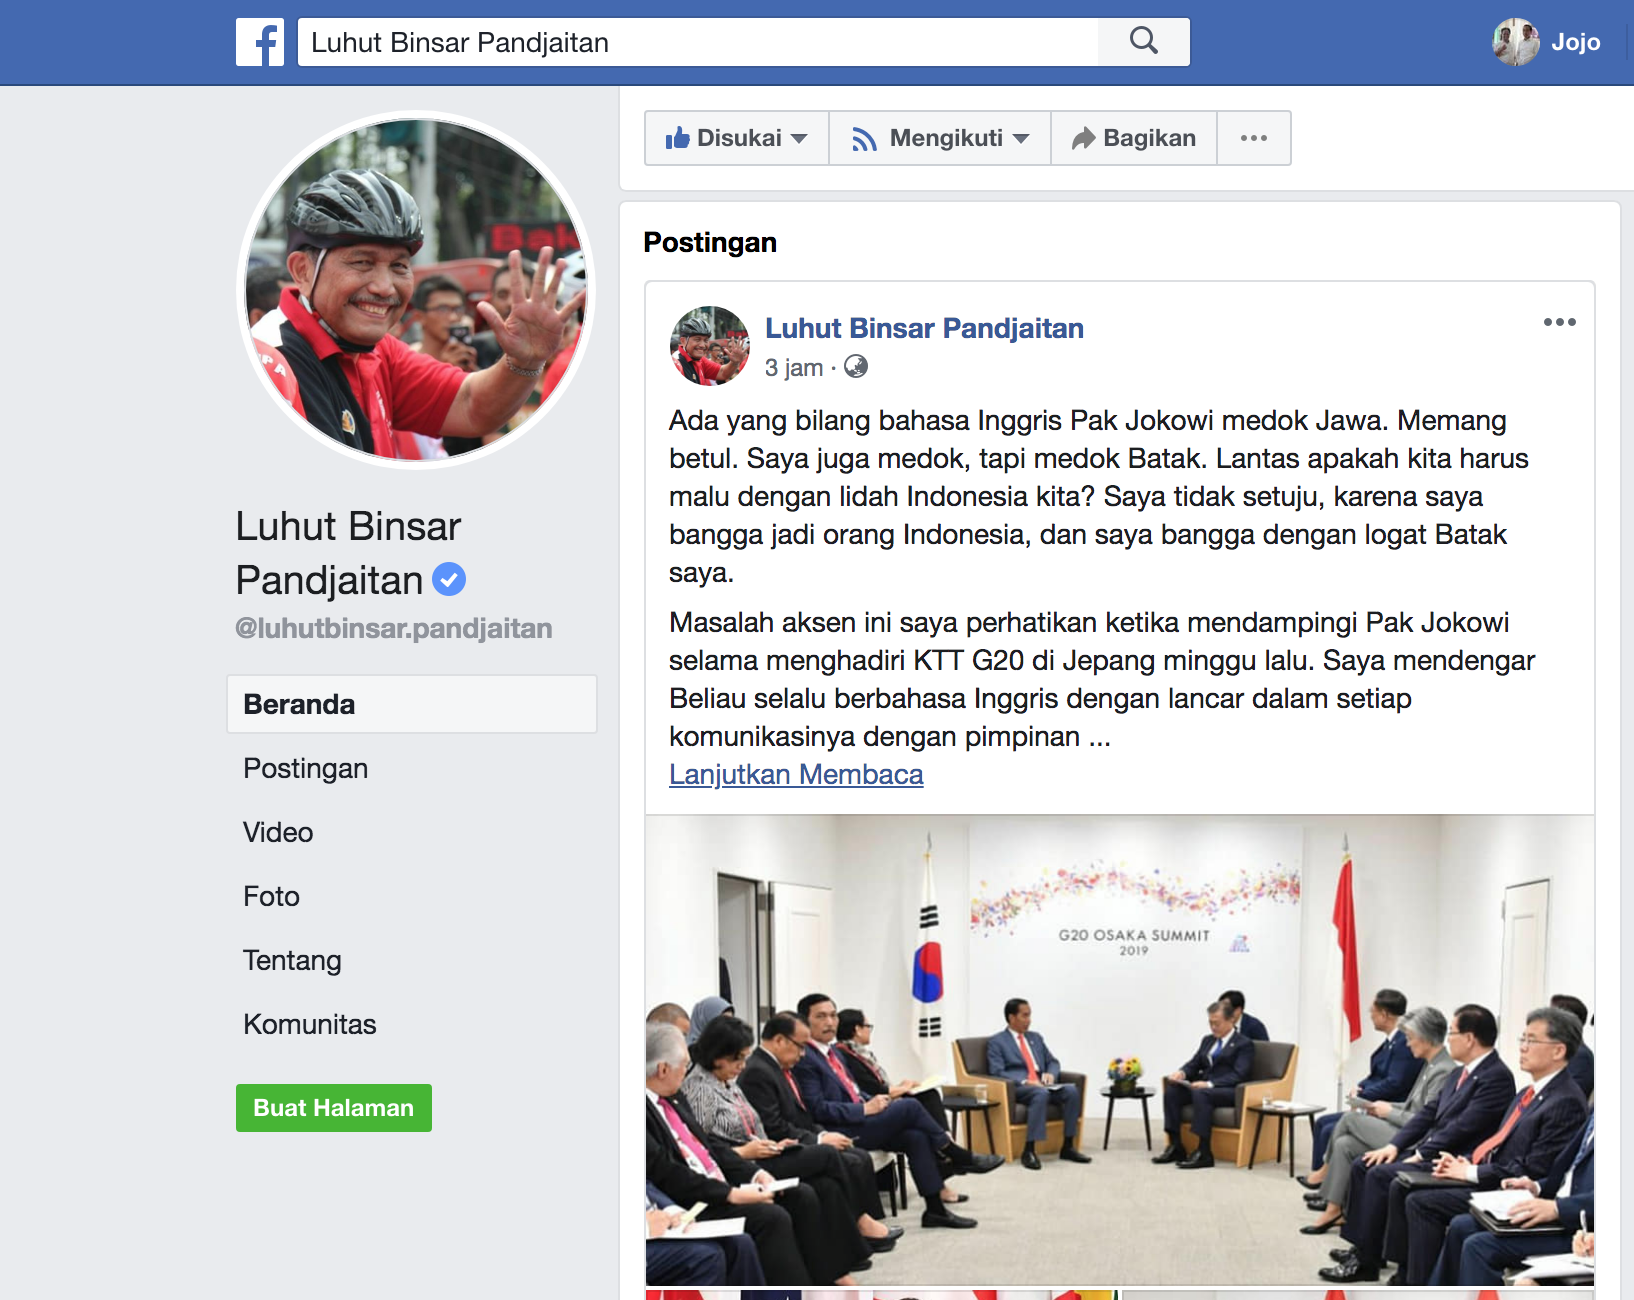Open Jojo's profile avatar

click(1516, 42)
